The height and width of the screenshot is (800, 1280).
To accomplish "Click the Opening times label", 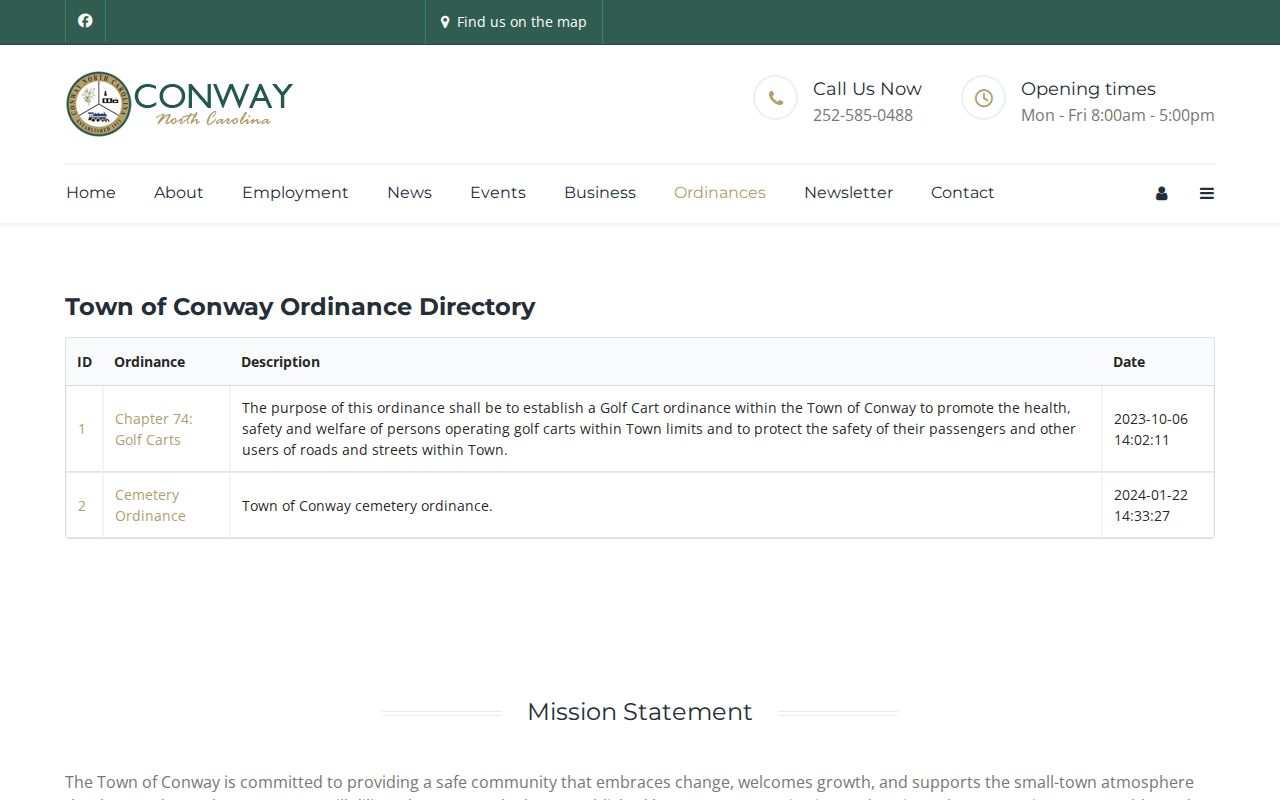I will tap(1088, 89).
